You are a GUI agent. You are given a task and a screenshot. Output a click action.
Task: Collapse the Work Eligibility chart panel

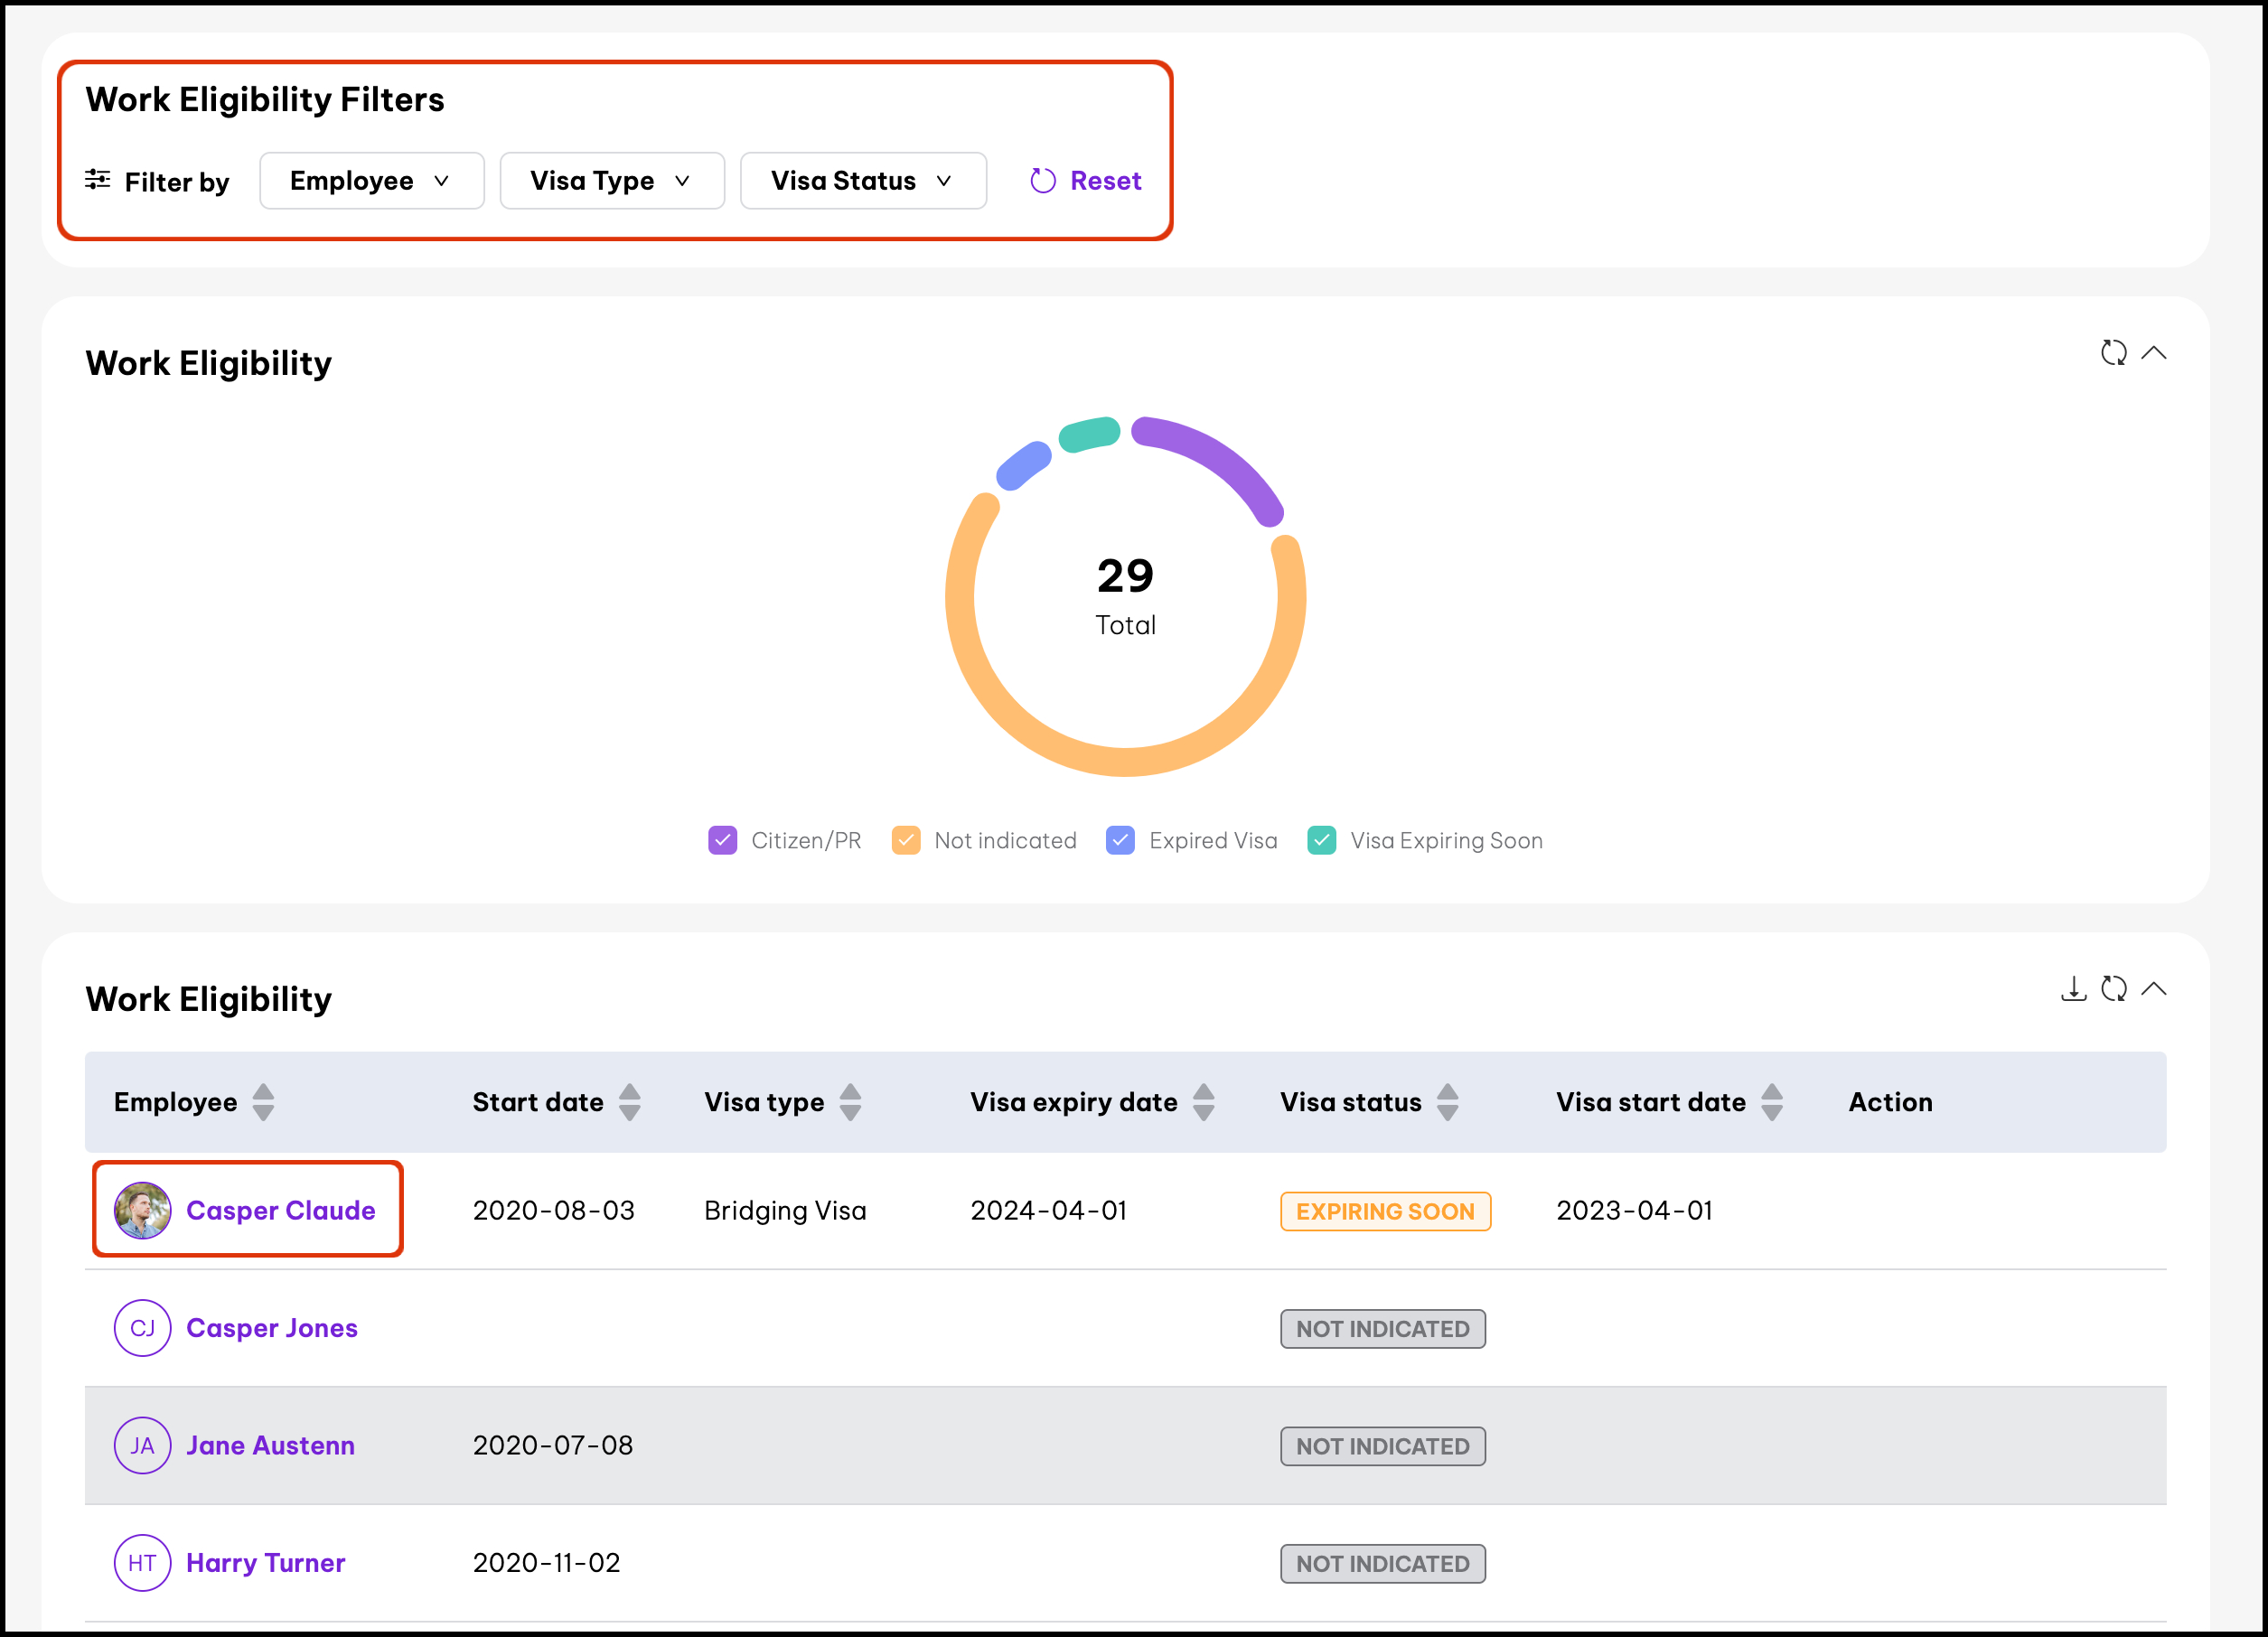coord(2153,353)
